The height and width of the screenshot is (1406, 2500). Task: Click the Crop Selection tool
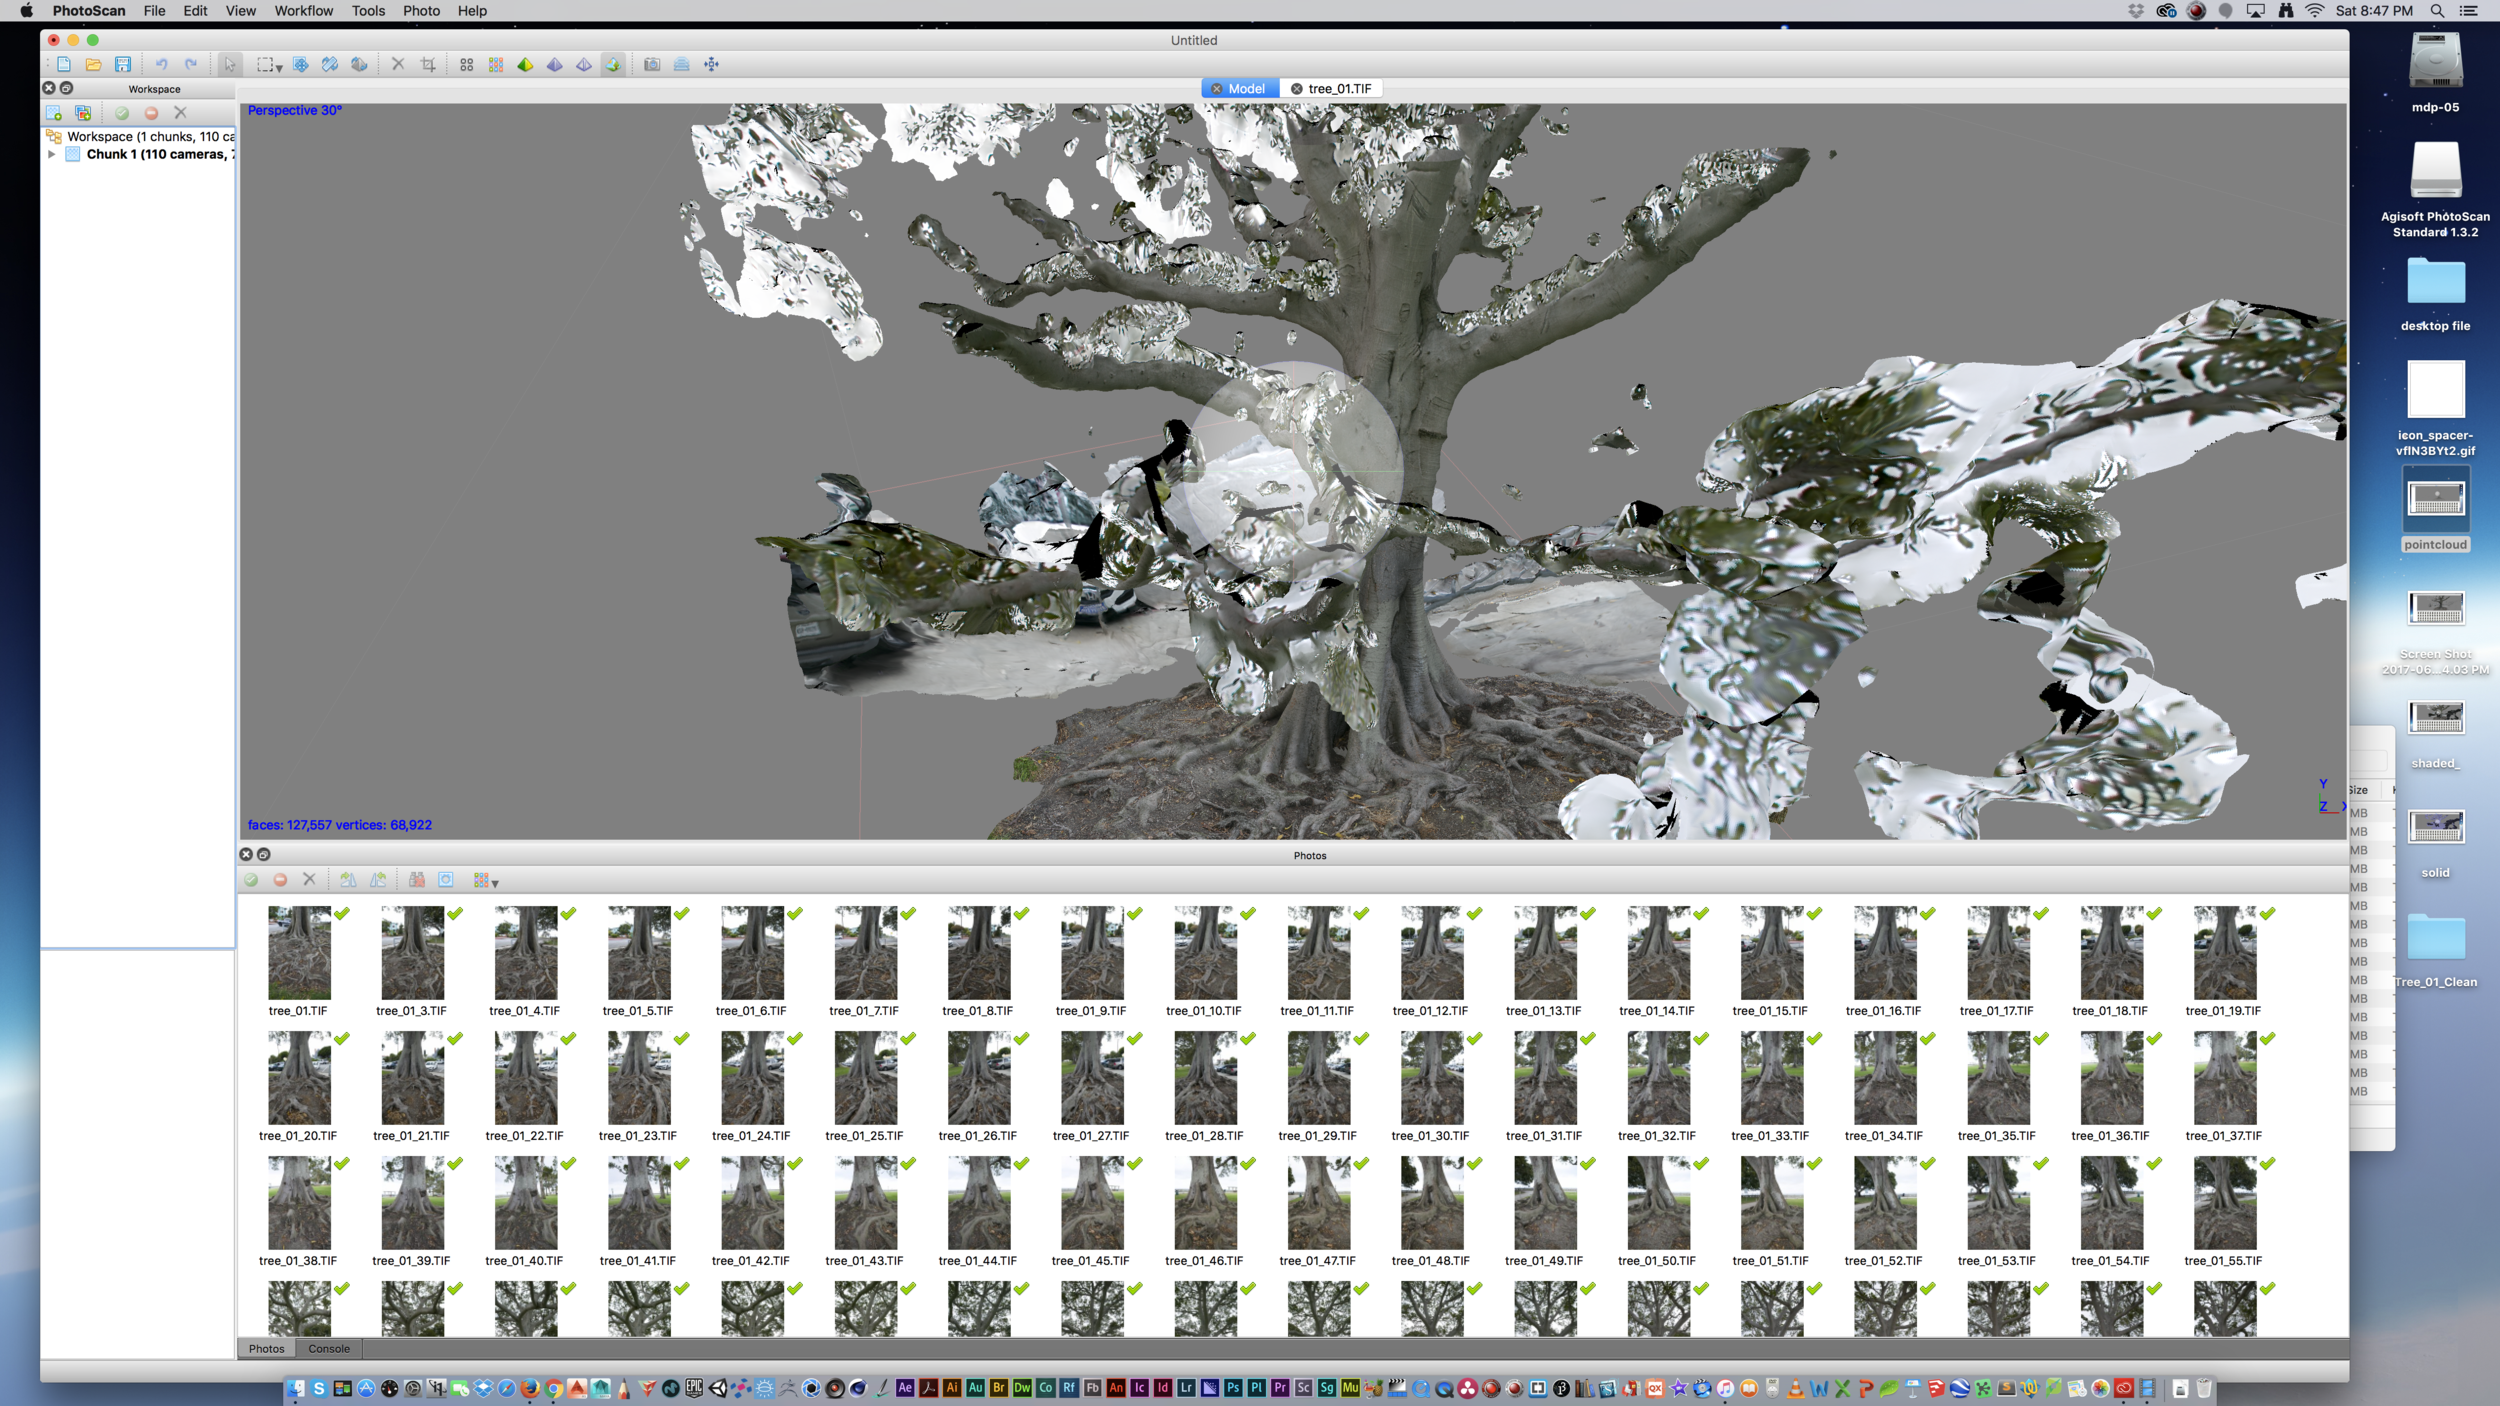[428, 65]
